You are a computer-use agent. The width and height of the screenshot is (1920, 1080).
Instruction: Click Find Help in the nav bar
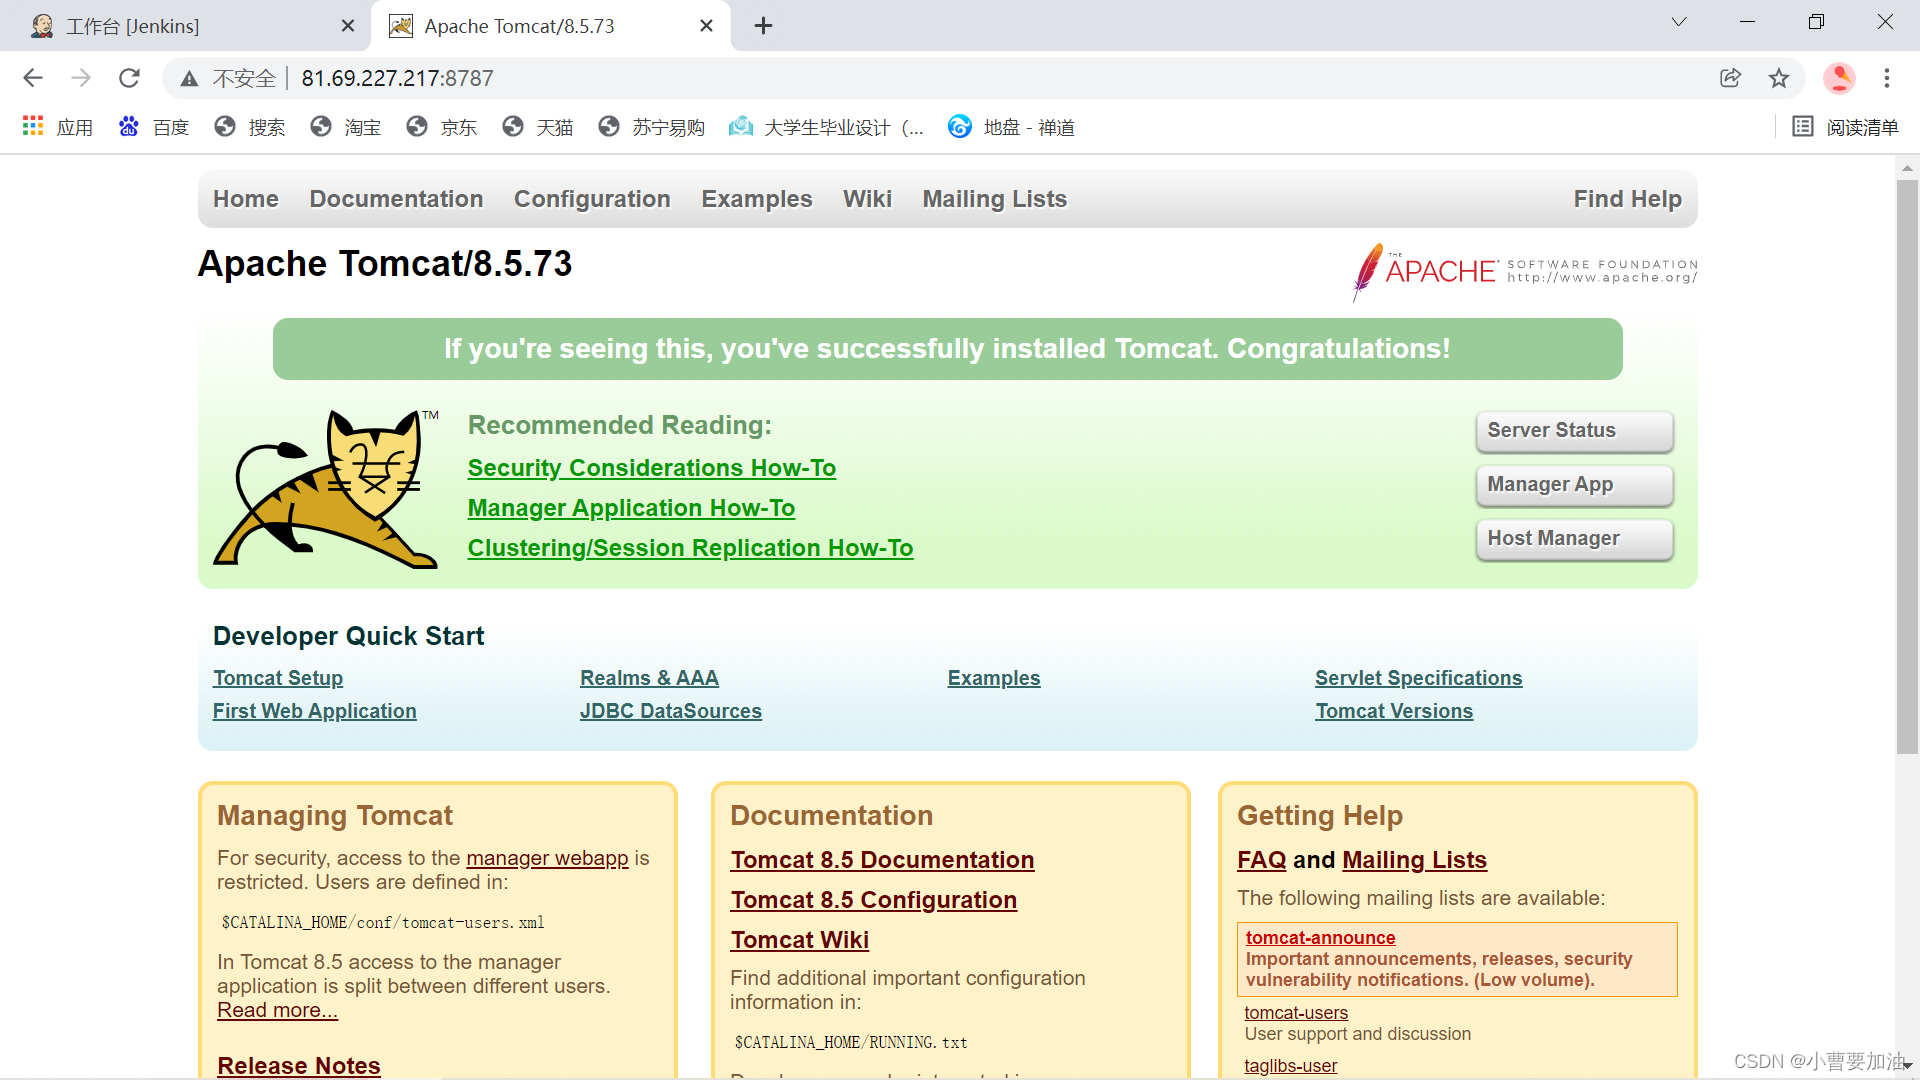(1628, 199)
